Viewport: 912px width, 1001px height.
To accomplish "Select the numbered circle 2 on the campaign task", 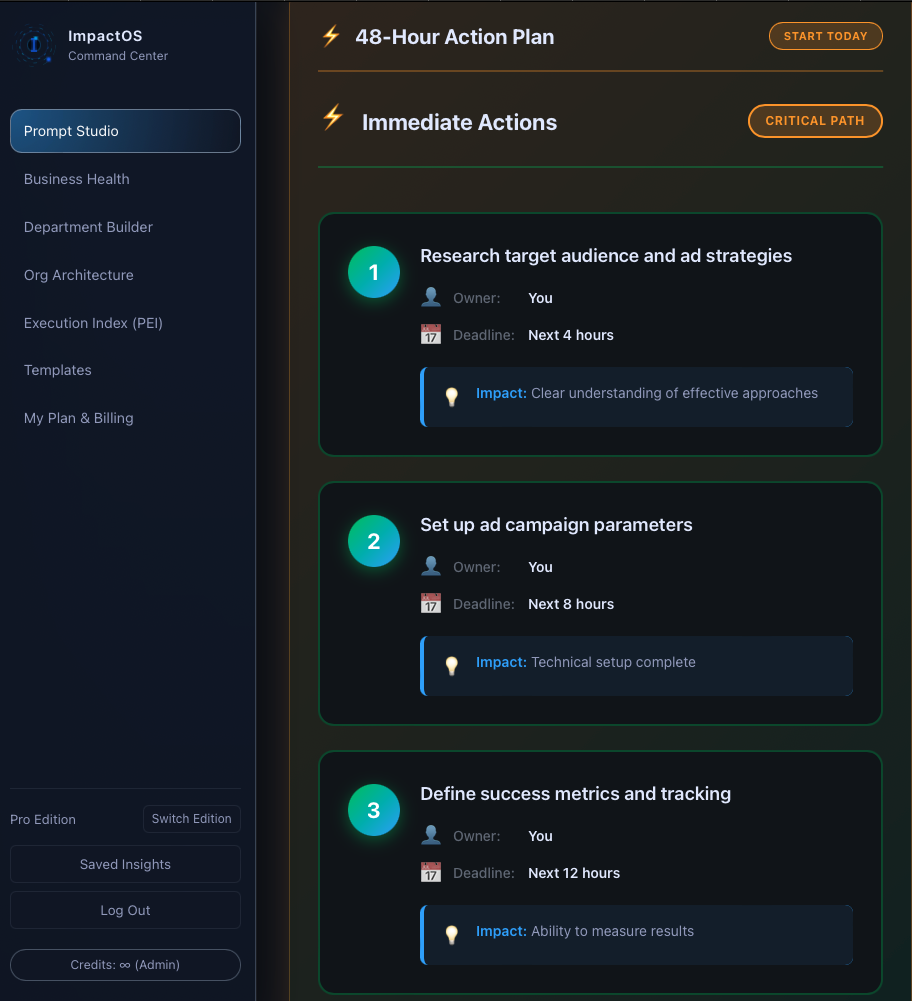I will pos(373,541).
